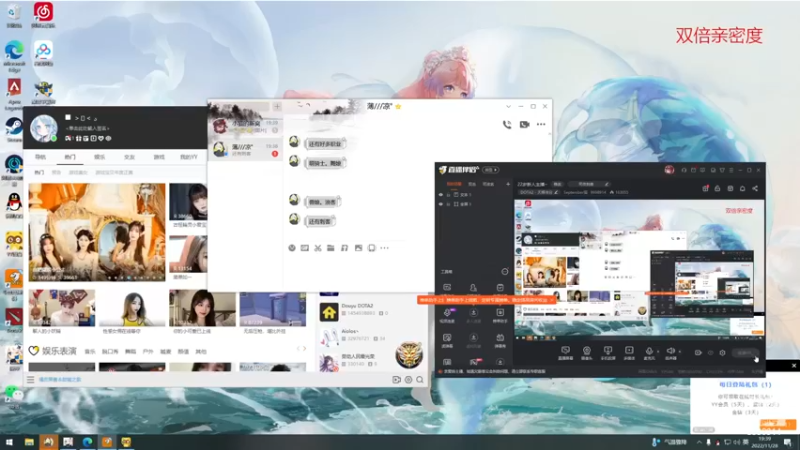This screenshot has width=800, height=450.
Task: Open Microsoft Edge desktop icon
Action: pyautogui.click(x=14, y=54)
